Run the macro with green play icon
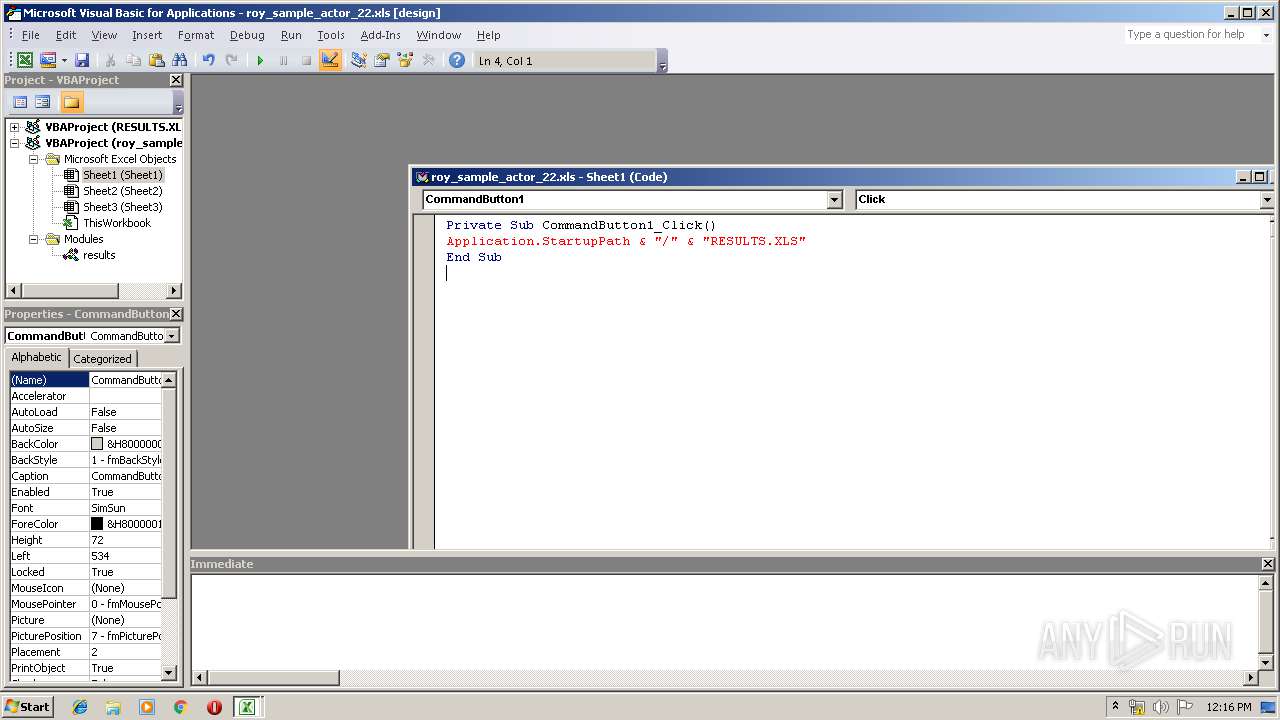1280x720 pixels. point(260,60)
